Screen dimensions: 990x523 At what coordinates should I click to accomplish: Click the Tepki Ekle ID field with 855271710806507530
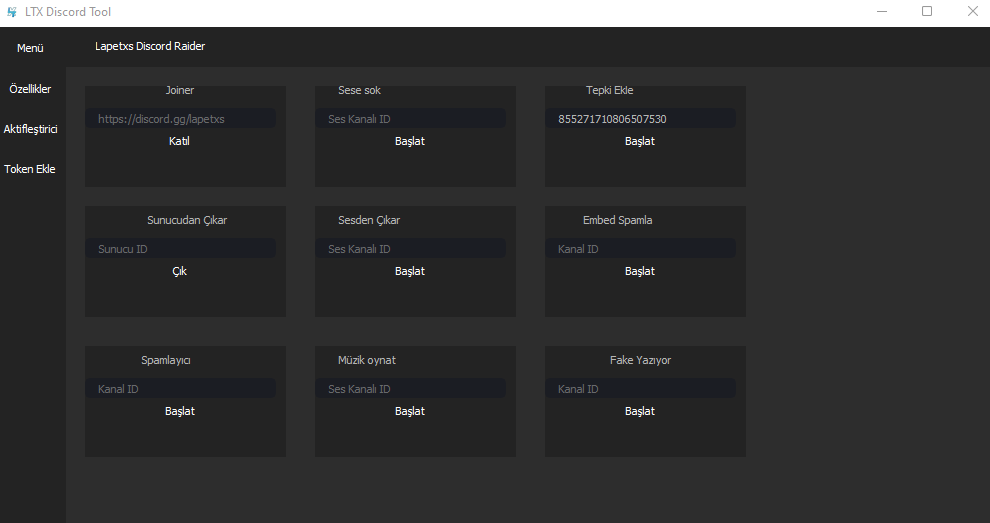coord(640,119)
